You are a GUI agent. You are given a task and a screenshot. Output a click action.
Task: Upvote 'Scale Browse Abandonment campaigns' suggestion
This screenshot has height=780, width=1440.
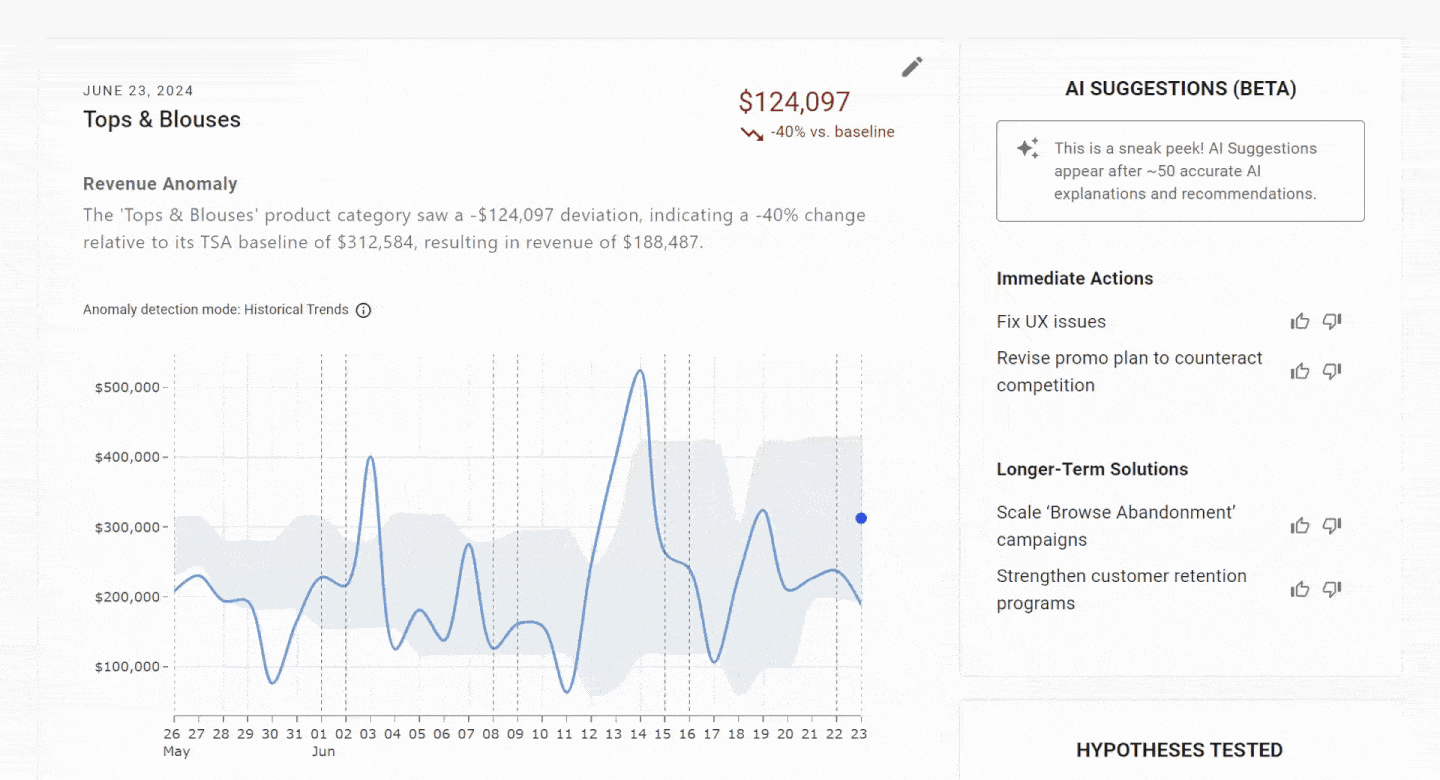(1300, 525)
